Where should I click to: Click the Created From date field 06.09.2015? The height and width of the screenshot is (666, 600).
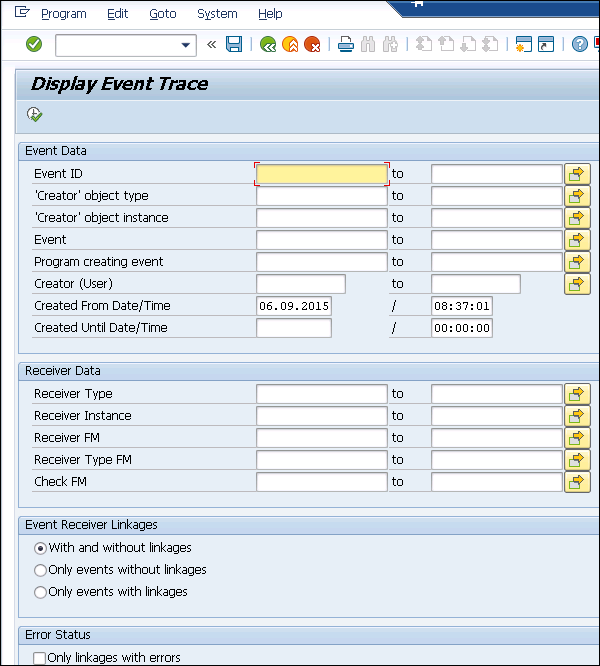(294, 306)
